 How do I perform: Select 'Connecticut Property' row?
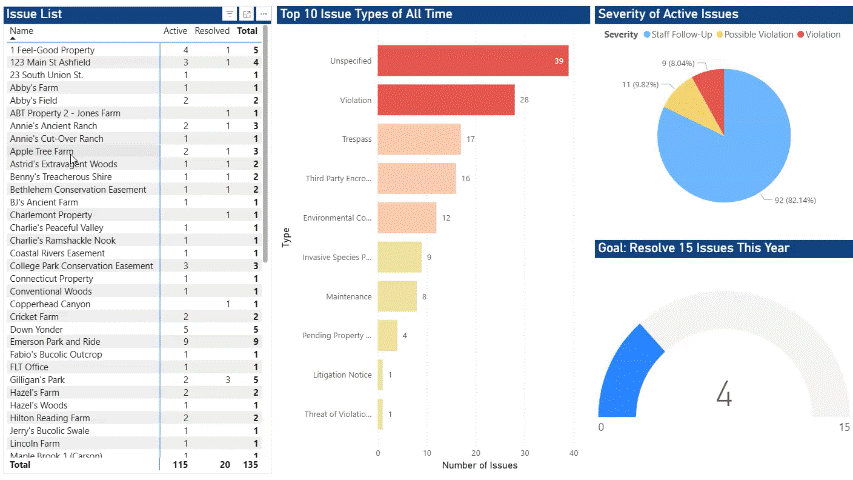(134, 279)
